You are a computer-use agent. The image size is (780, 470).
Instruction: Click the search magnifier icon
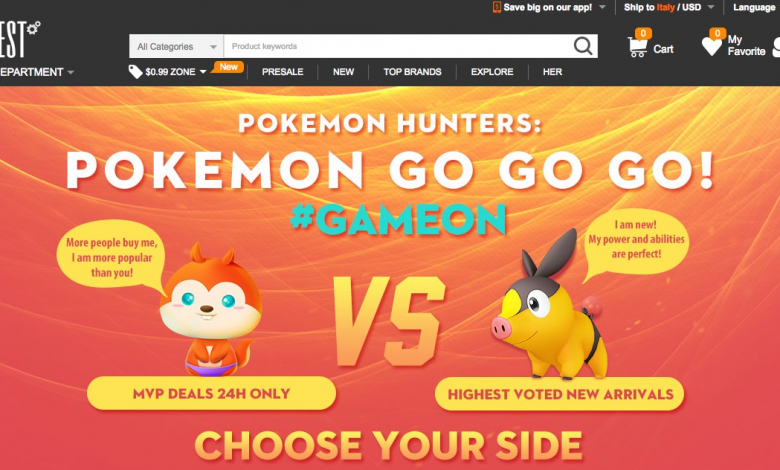pos(583,46)
